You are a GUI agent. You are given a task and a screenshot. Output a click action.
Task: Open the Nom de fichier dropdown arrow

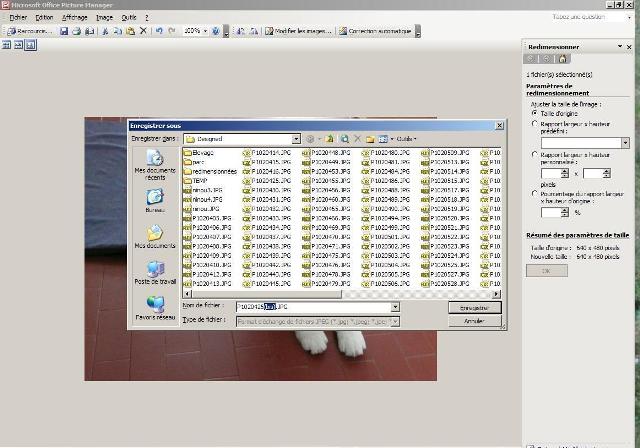click(395, 307)
